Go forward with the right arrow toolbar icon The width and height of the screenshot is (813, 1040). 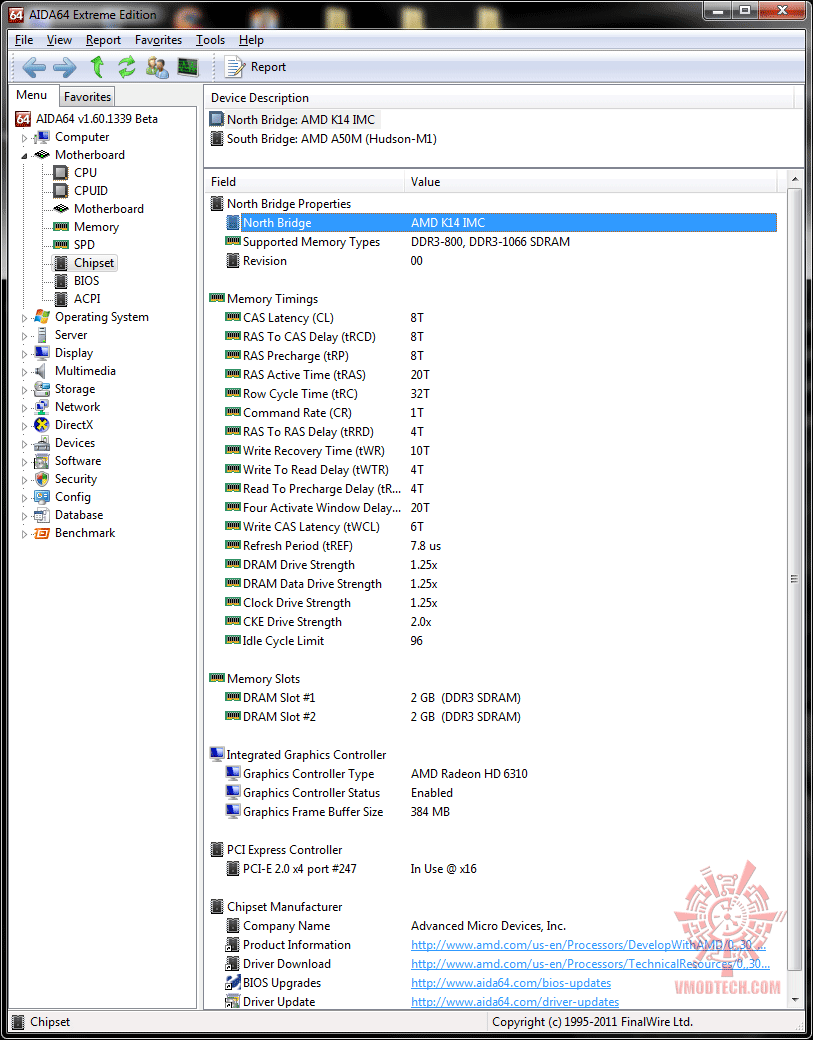pos(65,67)
